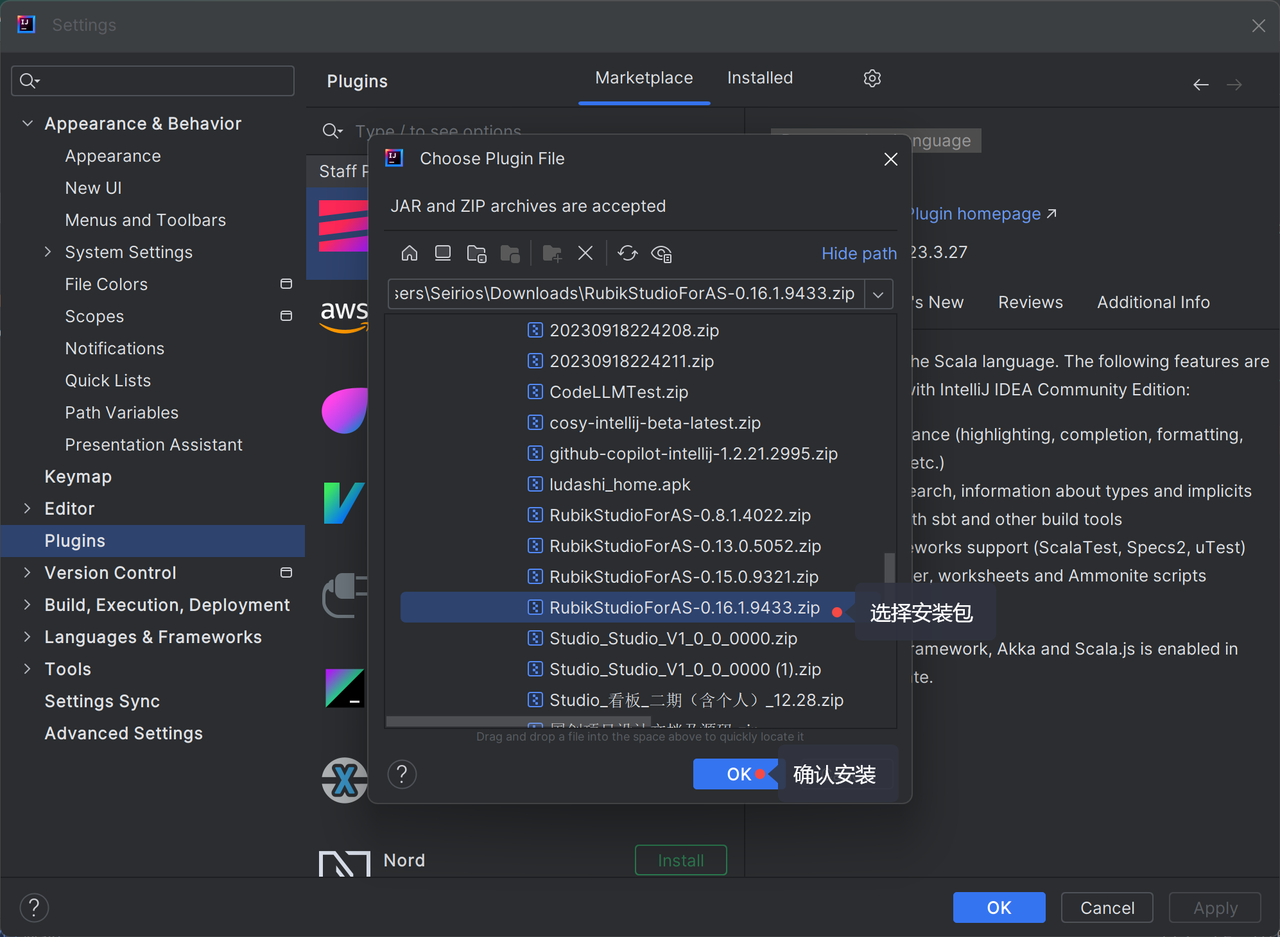This screenshot has height=937, width=1280.
Task: Select RubikStudioForAS-0.15.0.9321.zip file
Action: tap(683, 577)
